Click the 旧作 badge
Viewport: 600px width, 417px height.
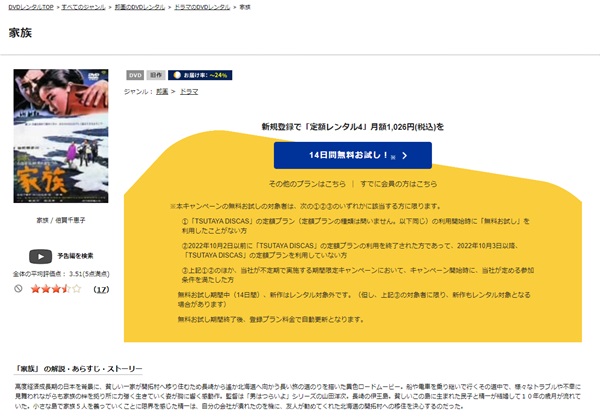156,75
